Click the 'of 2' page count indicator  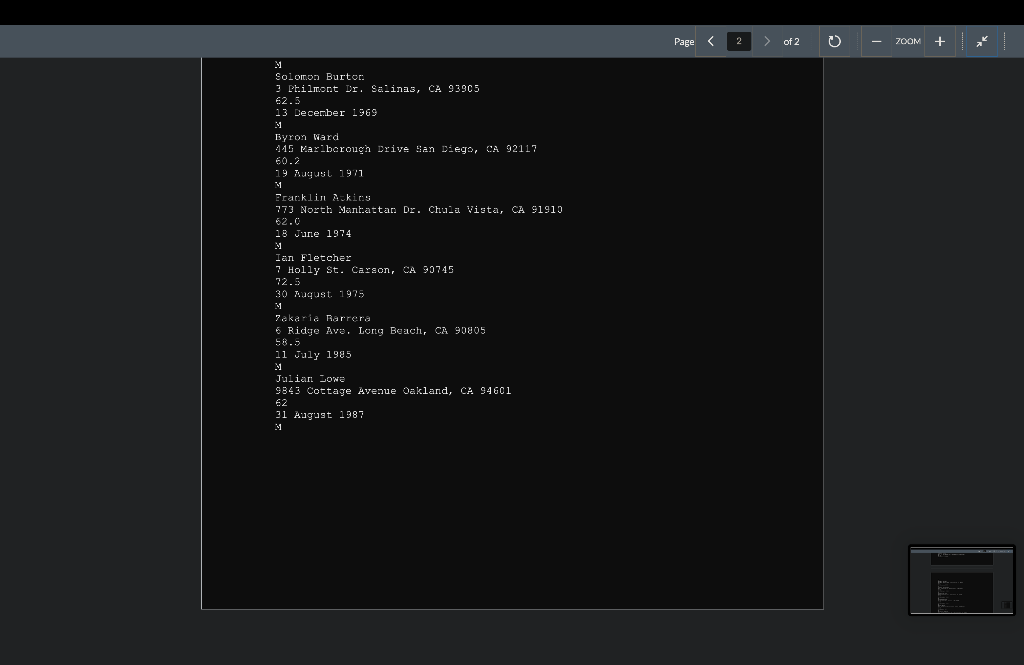(791, 41)
